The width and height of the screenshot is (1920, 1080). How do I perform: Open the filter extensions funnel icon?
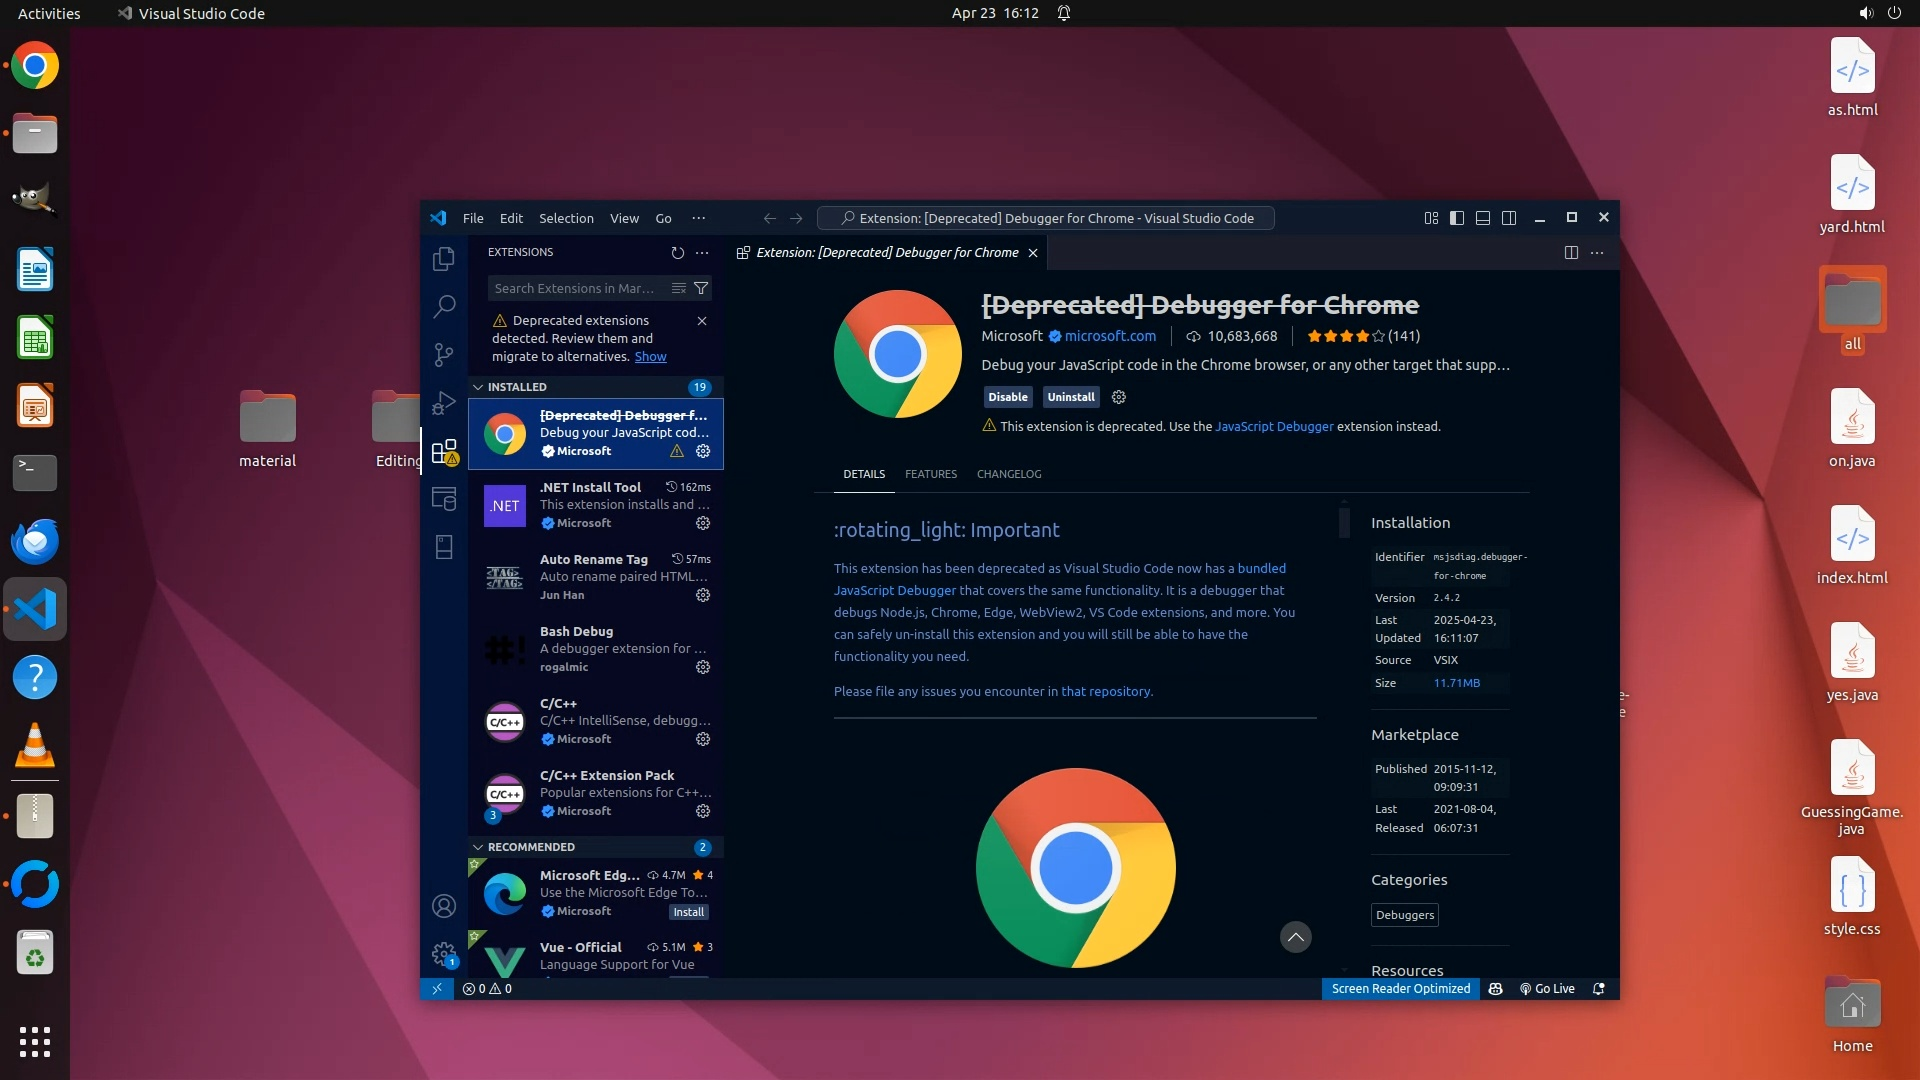701,288
